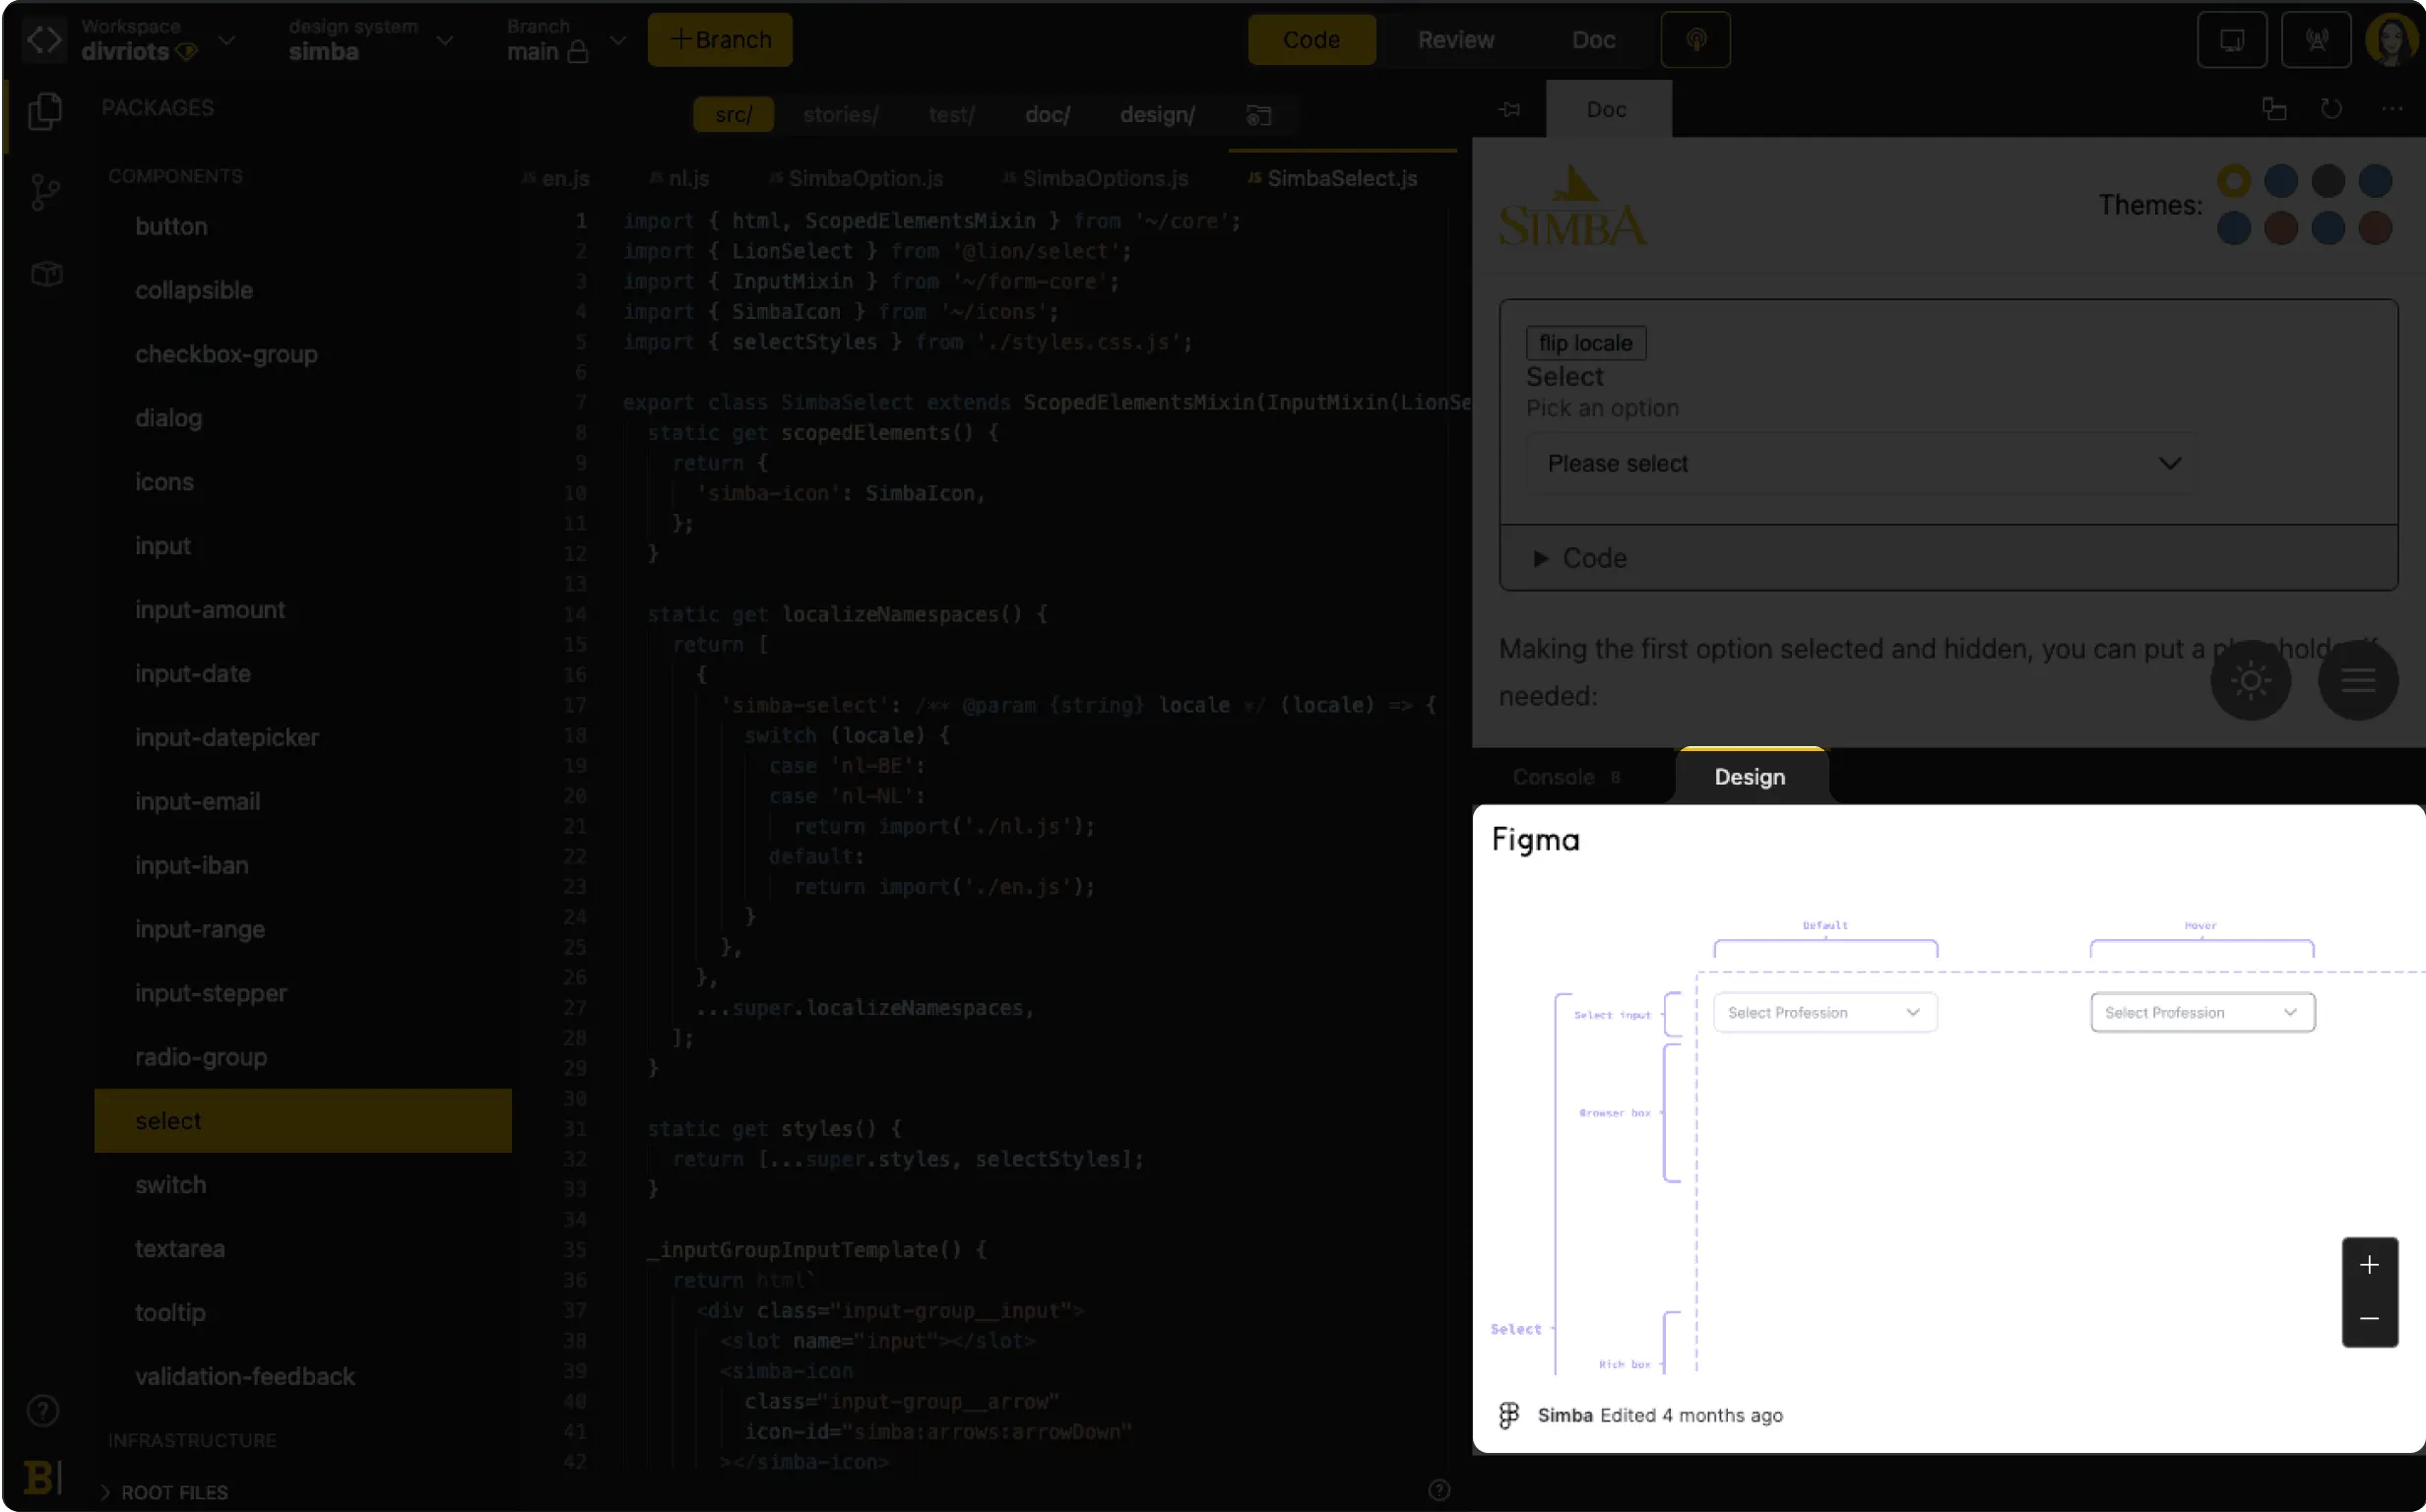Expand ROOT FILES tree item
The image size is (2426, 1512).
point(111,1491)
